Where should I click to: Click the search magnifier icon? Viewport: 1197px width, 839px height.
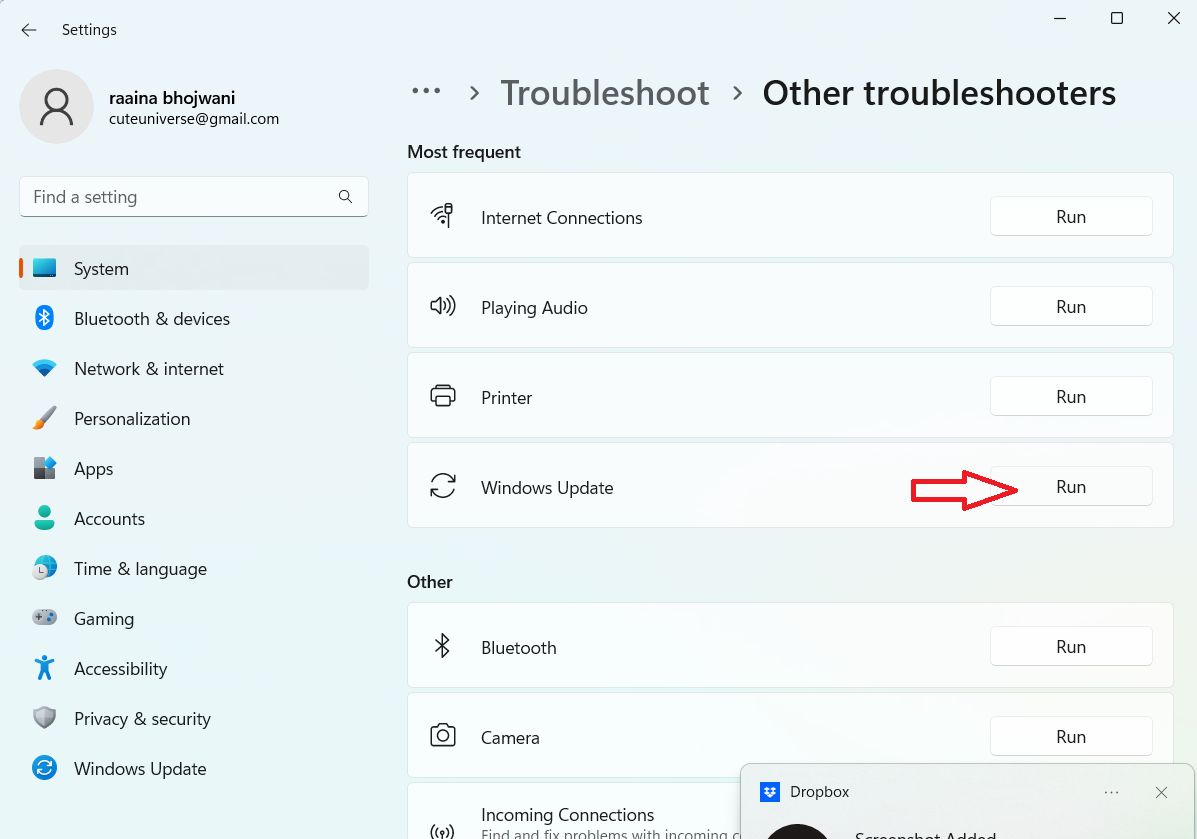(345, 197)
